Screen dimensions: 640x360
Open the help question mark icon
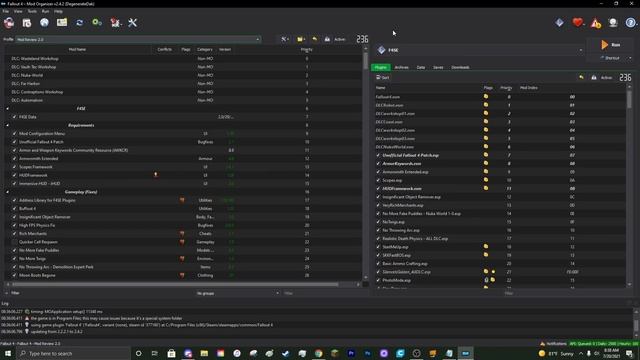coord(631,23)
